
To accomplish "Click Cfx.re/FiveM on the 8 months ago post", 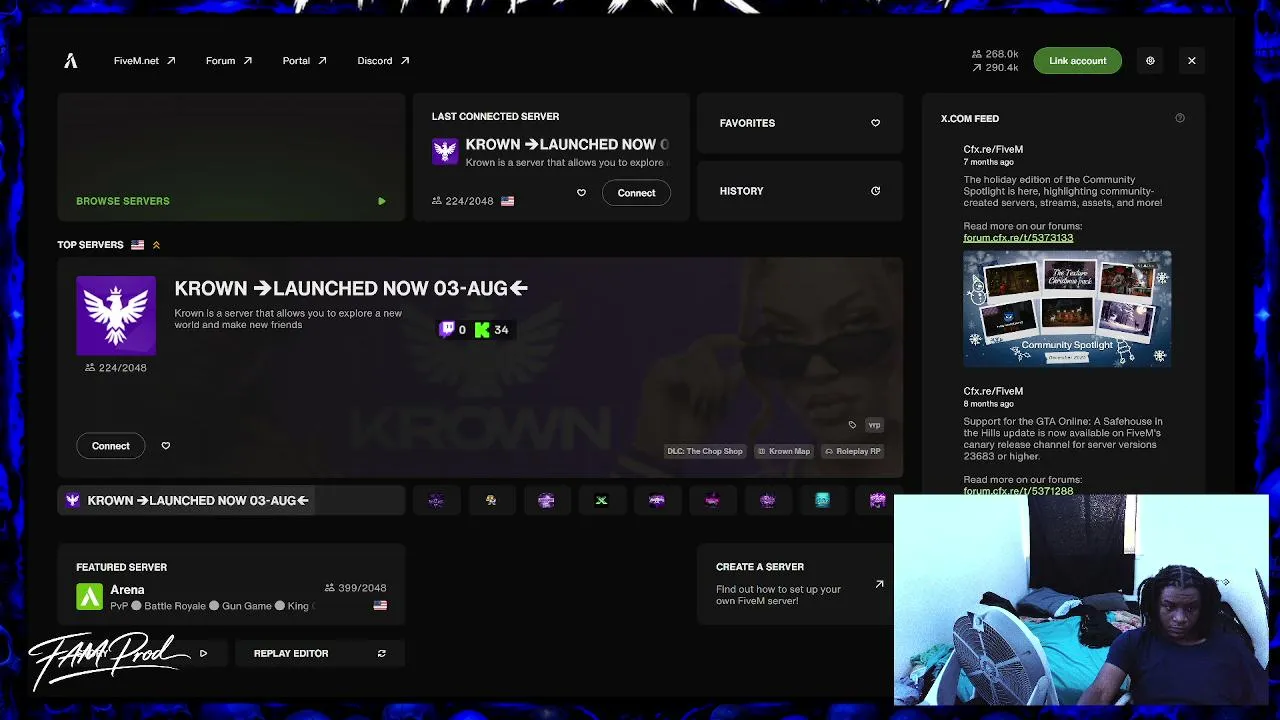I will point(993,391).
